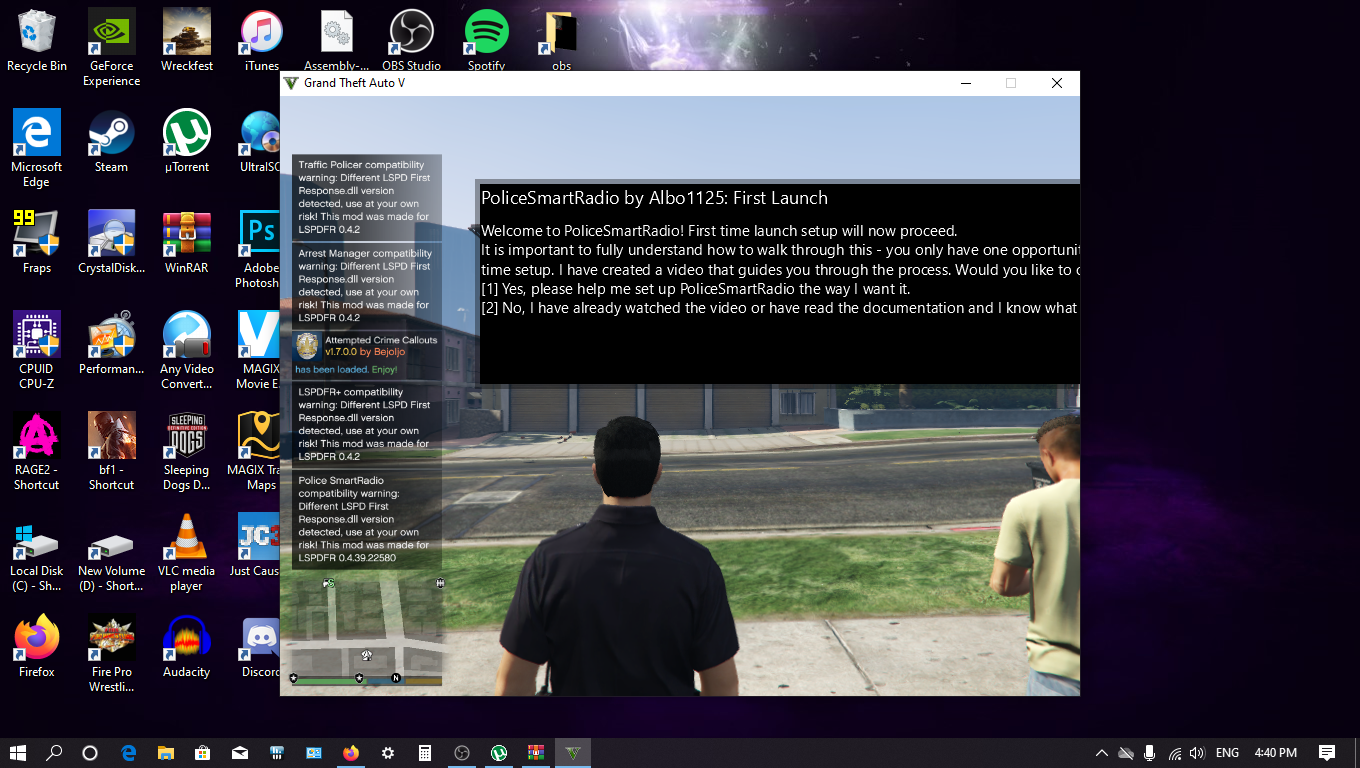Open the Mail app from the taskbar

coord(239,753)
